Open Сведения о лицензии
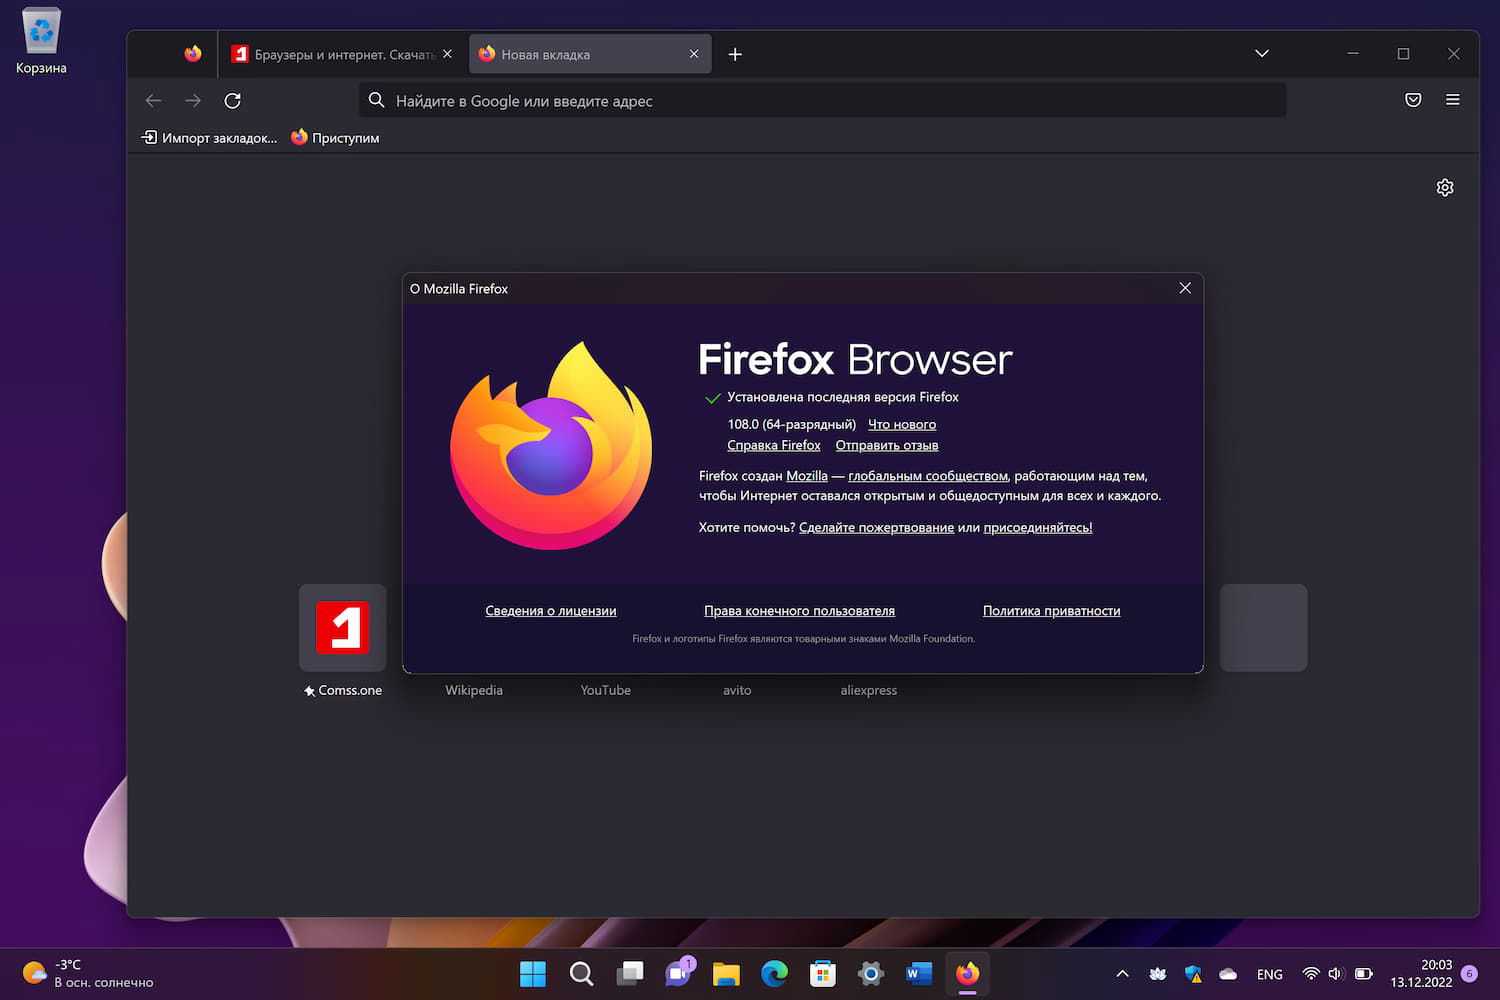The image size is (1500, 1000). point(551,611)
